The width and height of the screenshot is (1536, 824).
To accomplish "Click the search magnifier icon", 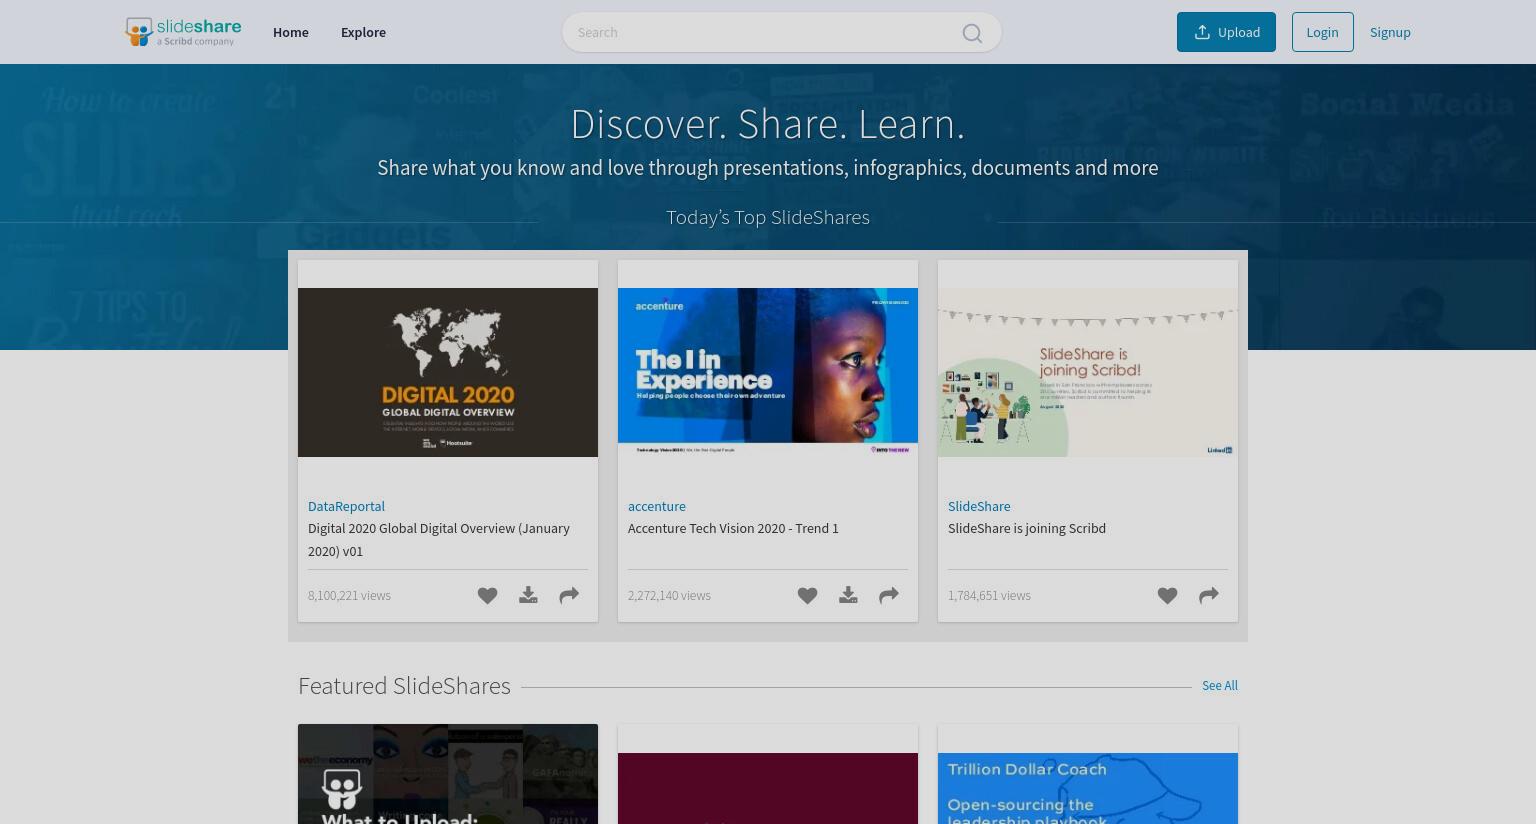I will click(972, 33).
